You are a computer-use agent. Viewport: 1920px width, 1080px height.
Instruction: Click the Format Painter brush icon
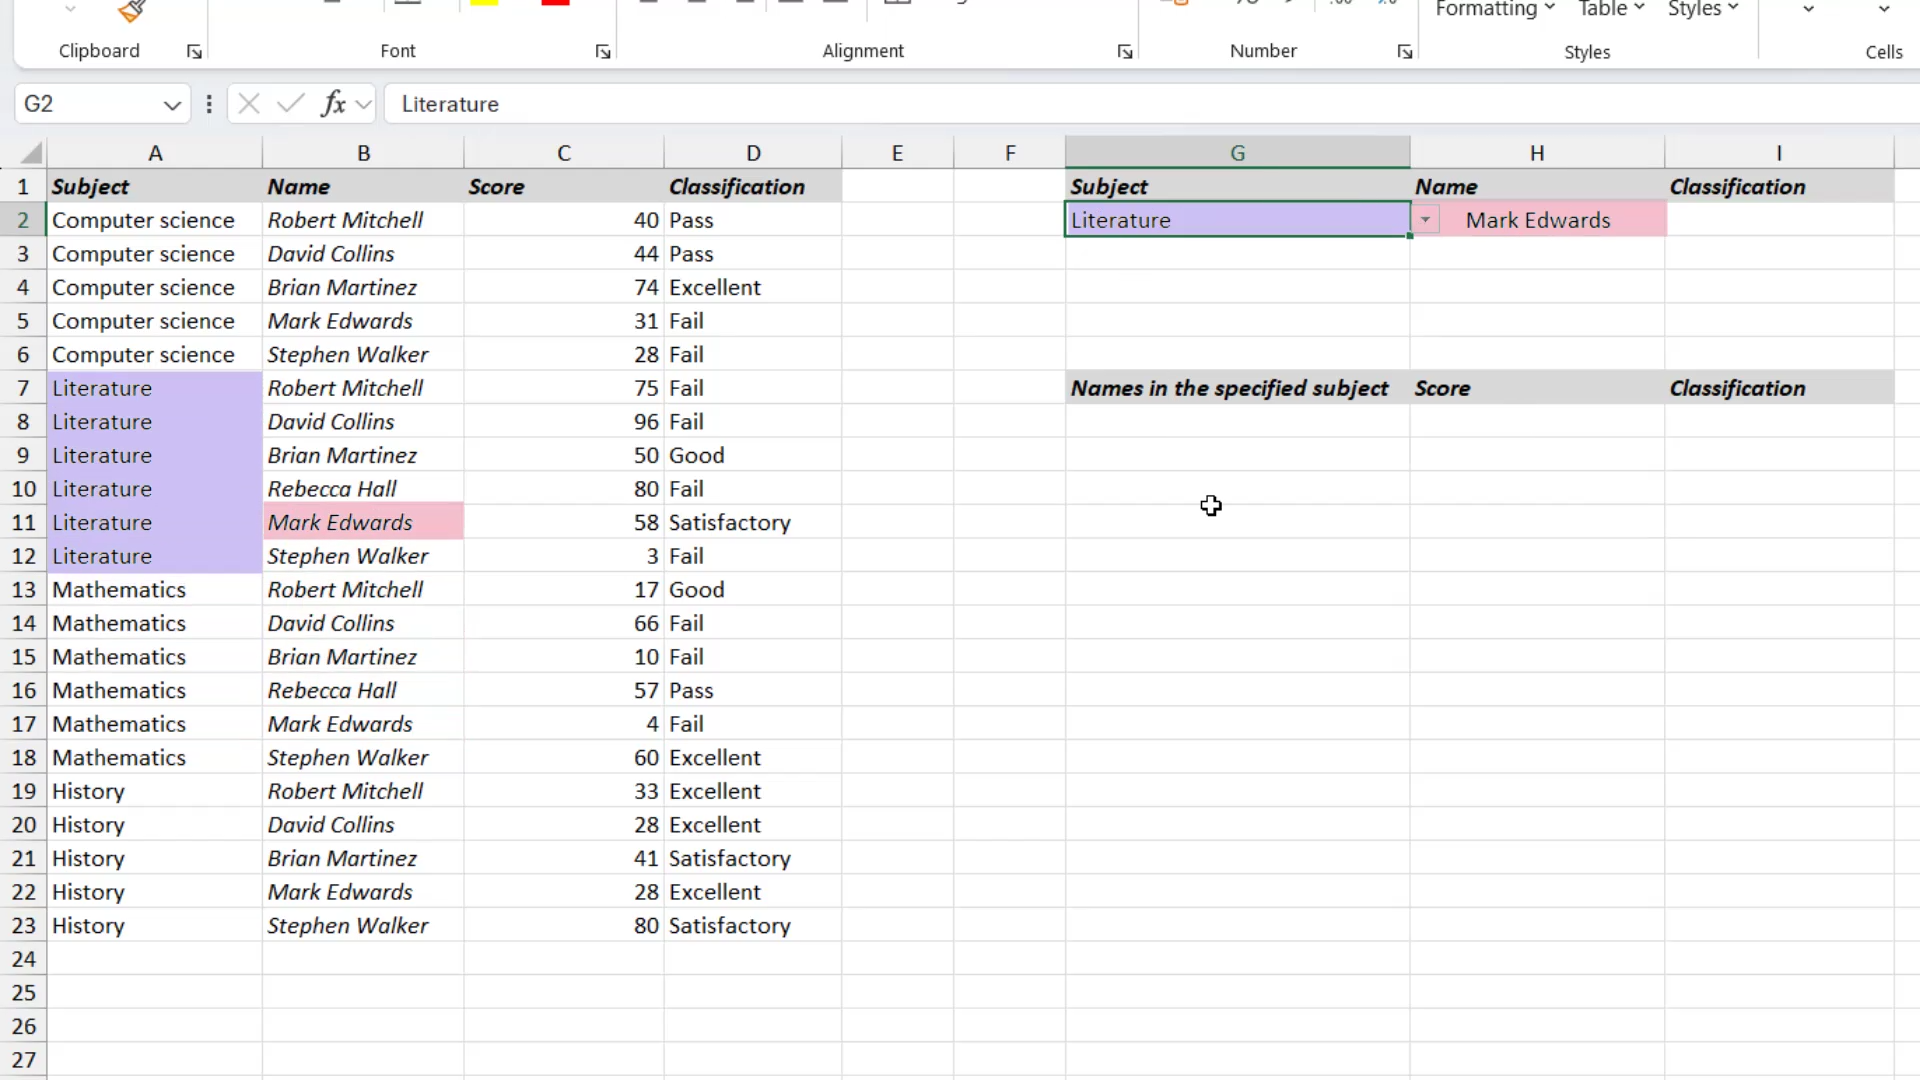coord(131,10)
